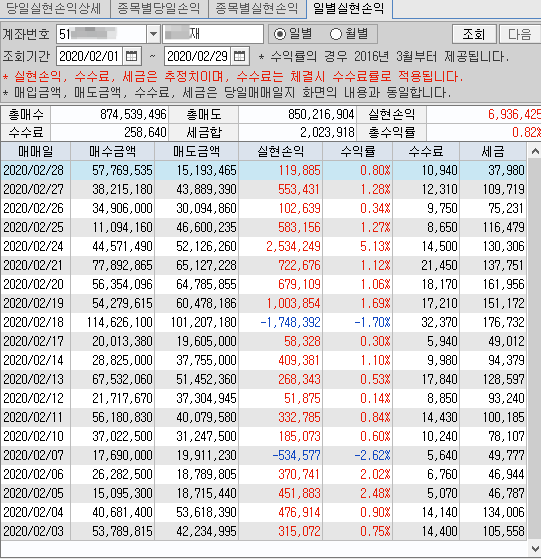Viewport: 541px width, 559px height.
Task: Select the 2020/02/05 date cell
Action: coord(36,493)
